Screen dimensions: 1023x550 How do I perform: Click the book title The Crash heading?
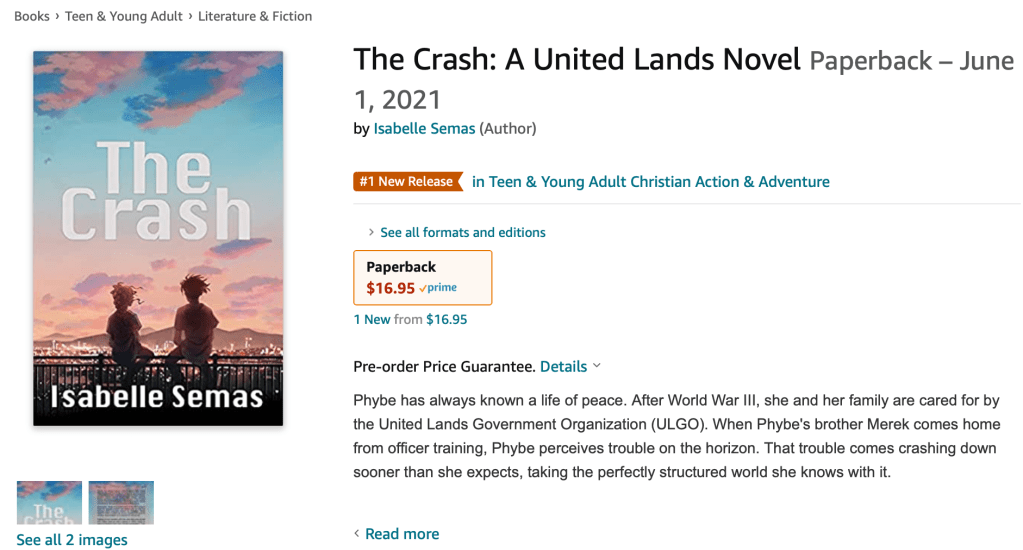tap(577, 60)
